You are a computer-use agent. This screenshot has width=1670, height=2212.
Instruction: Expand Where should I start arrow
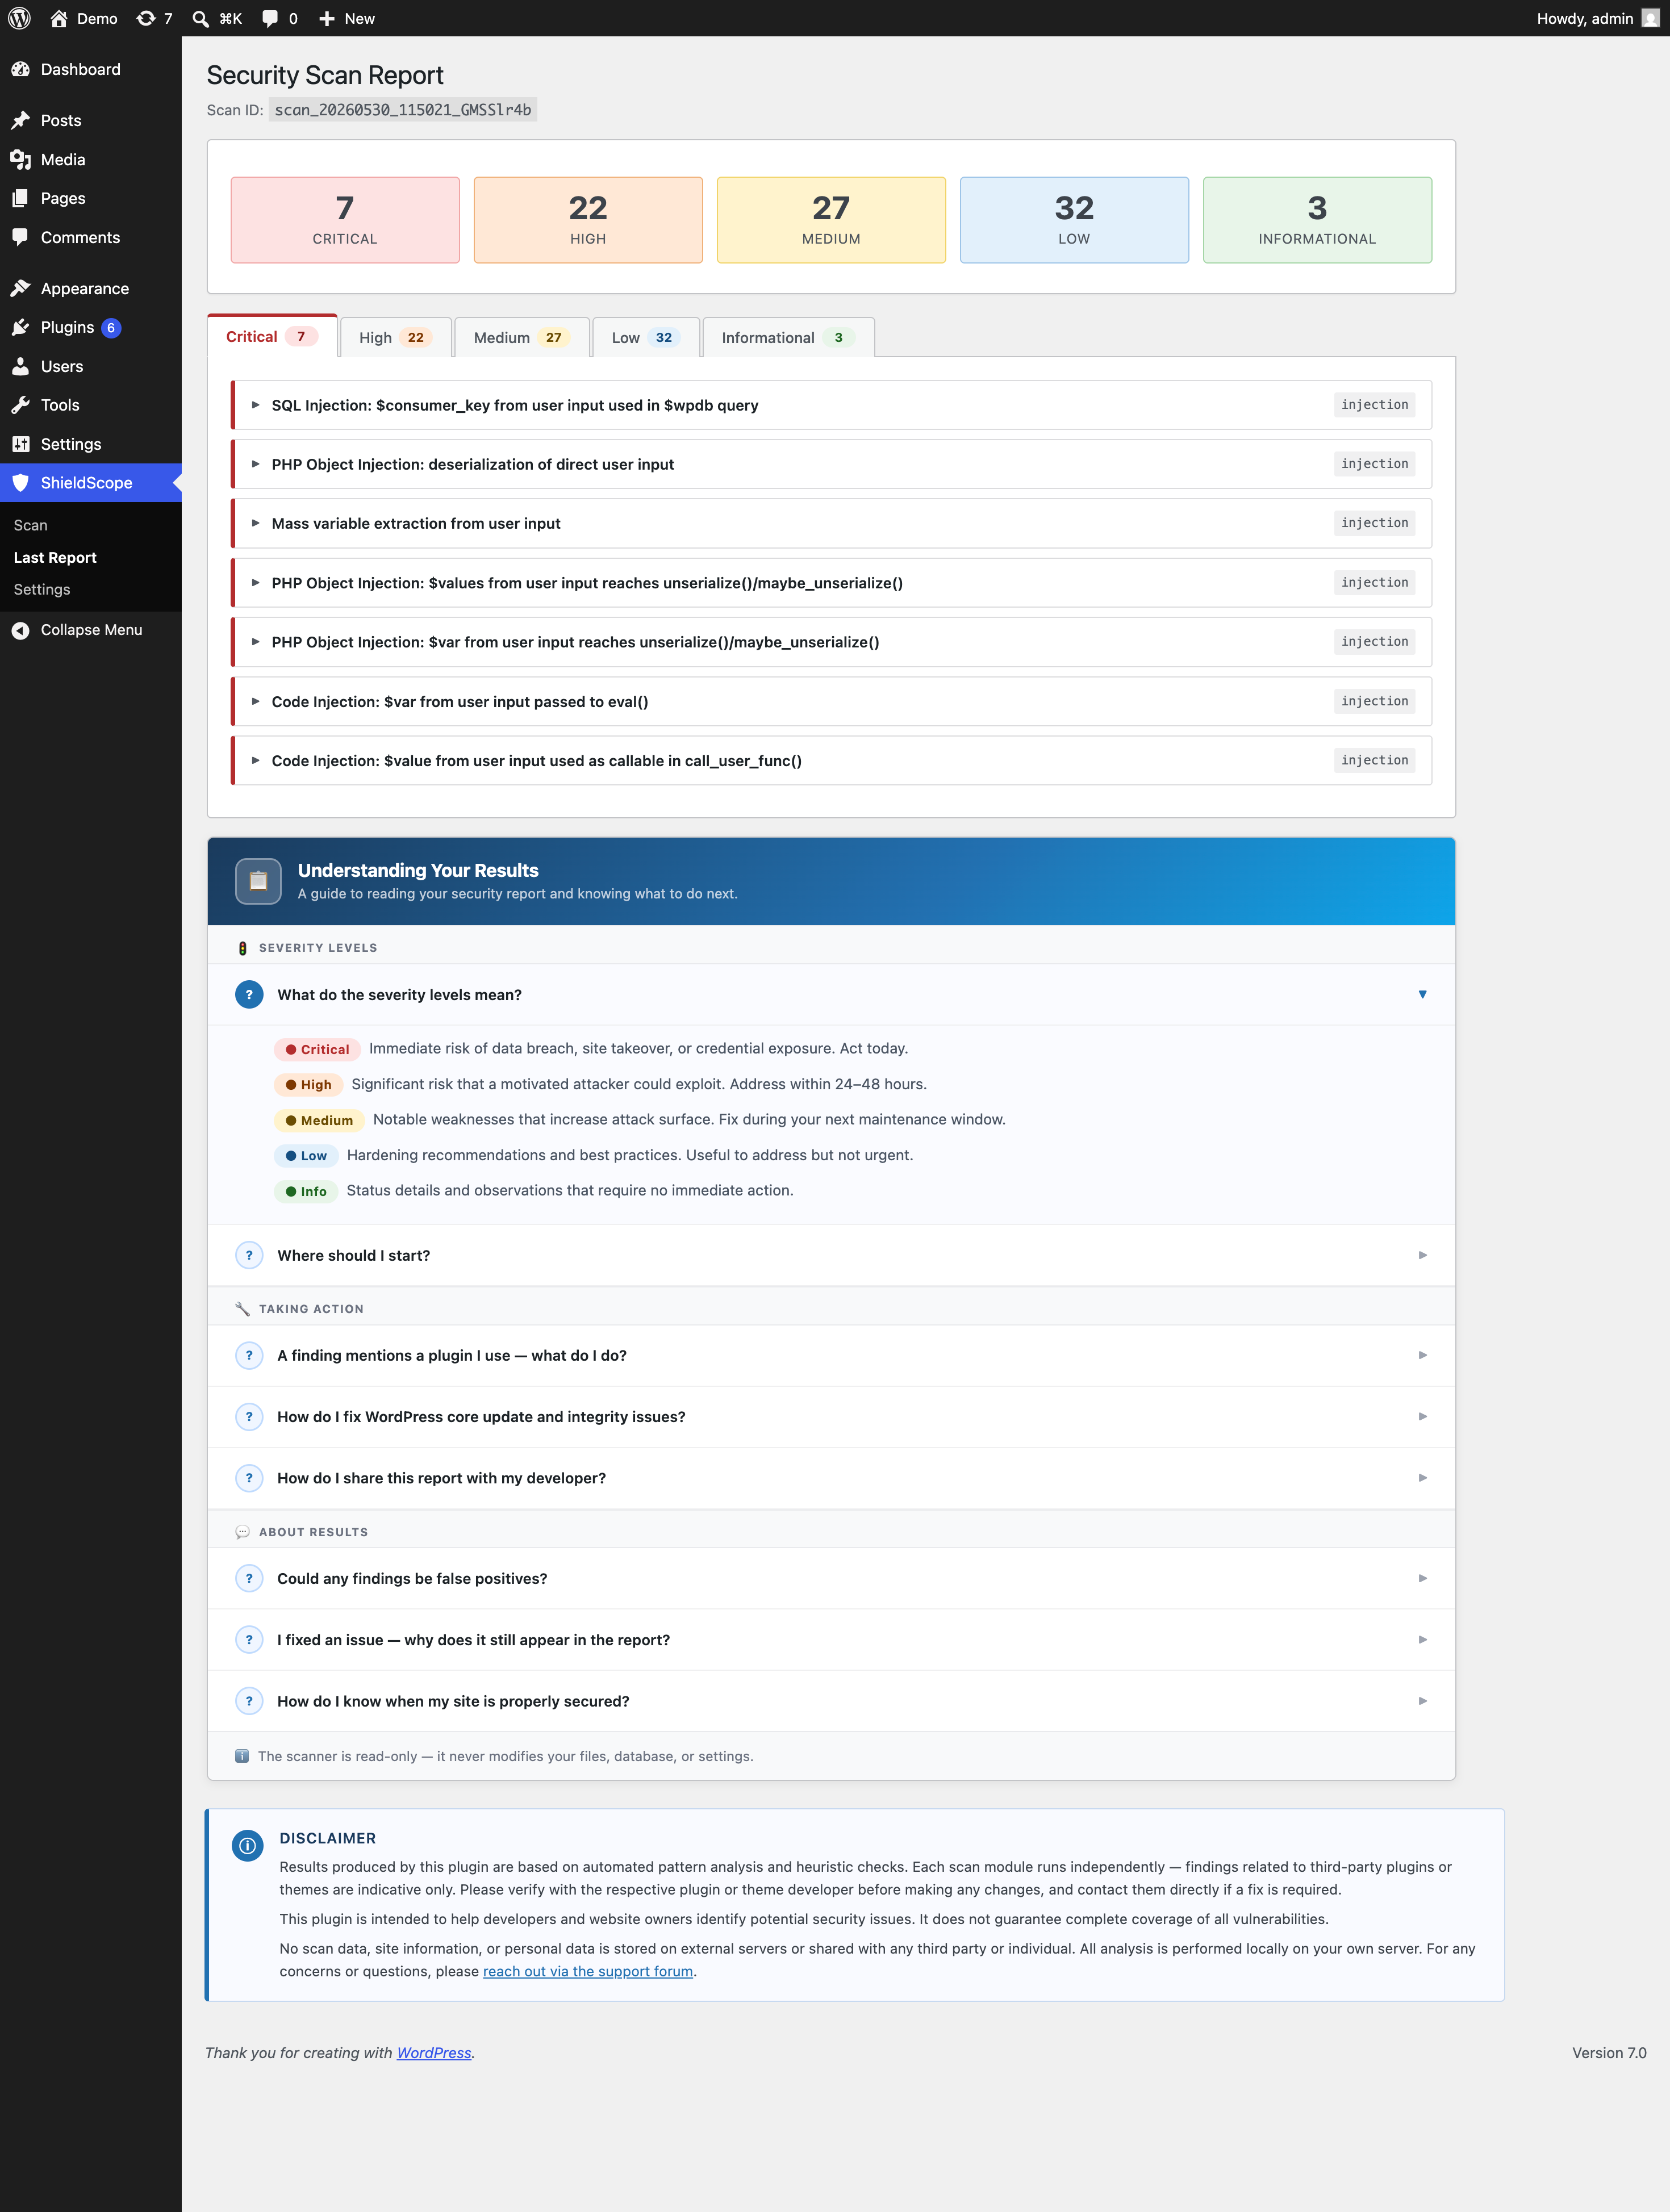(1422, 1255)
